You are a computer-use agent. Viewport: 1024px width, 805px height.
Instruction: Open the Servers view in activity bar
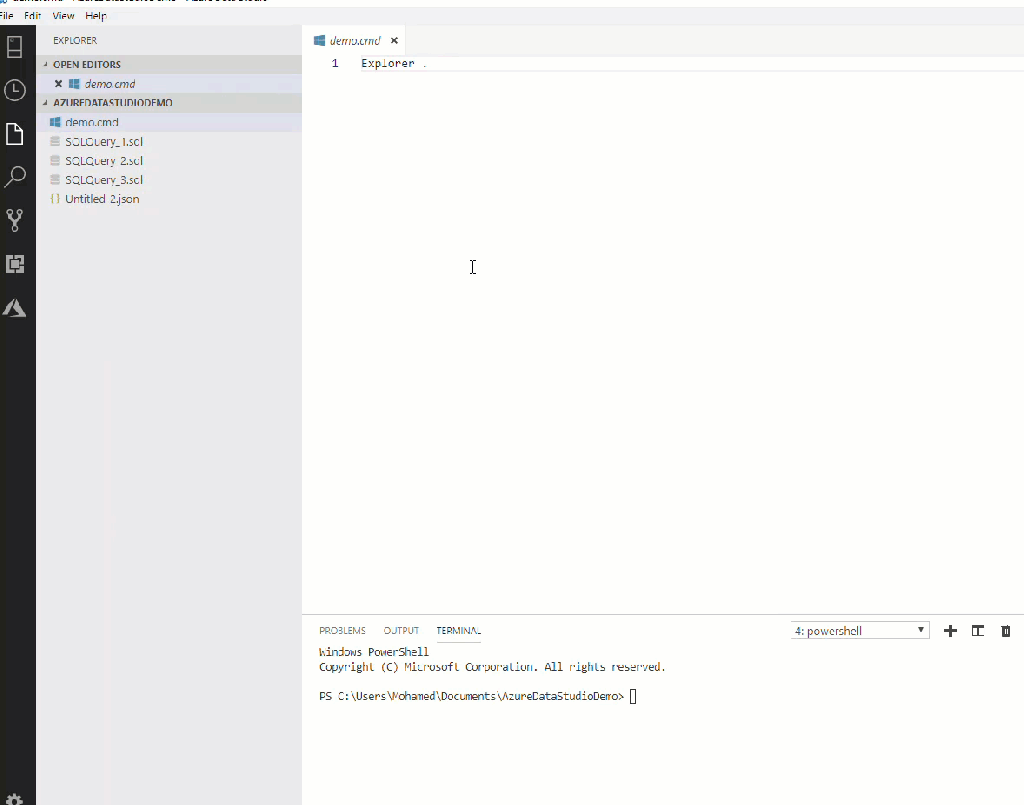[x=15, y=47]
